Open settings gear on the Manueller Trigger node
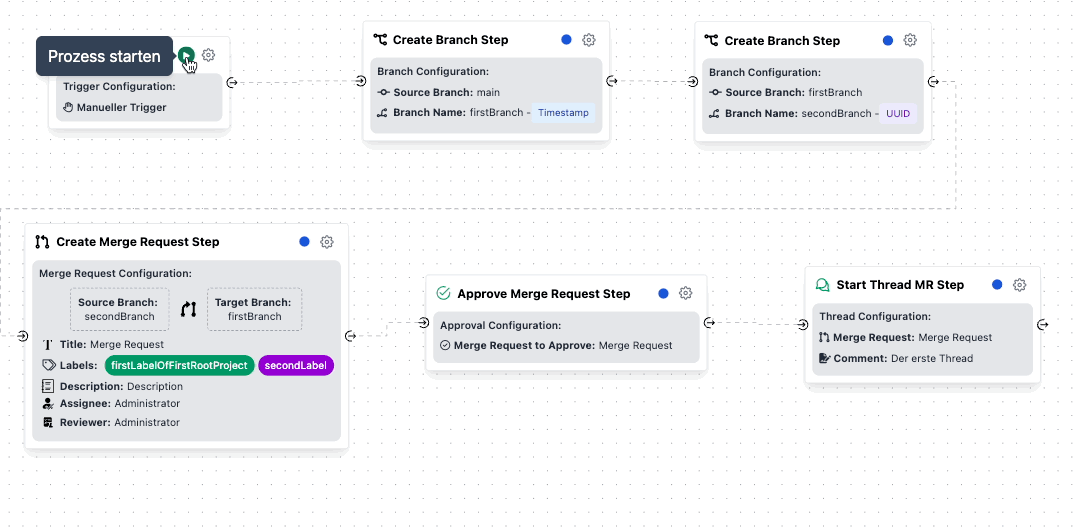 208,56
